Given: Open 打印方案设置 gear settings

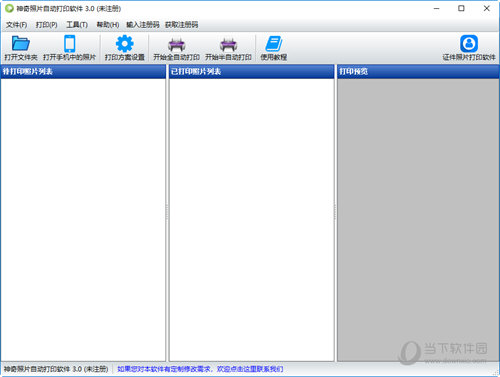Looking at the screenshot, I should click(125, 48).
